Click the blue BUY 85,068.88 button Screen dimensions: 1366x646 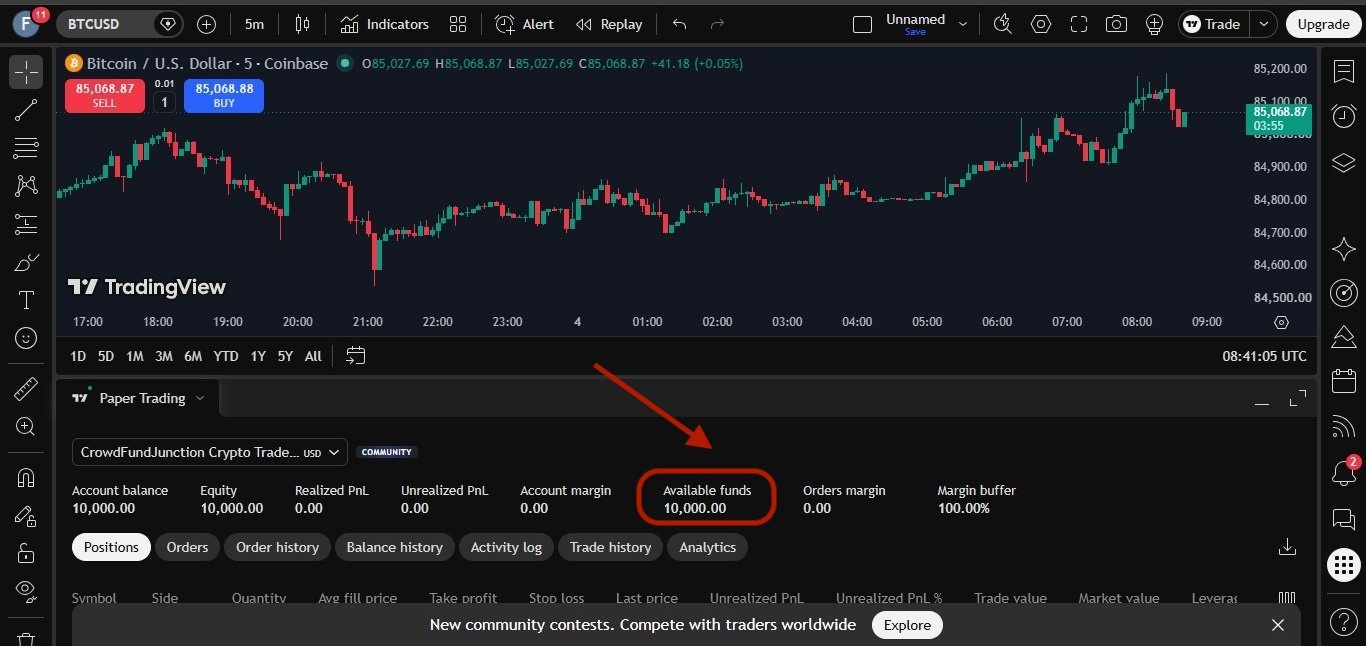[x=224, y=96]
